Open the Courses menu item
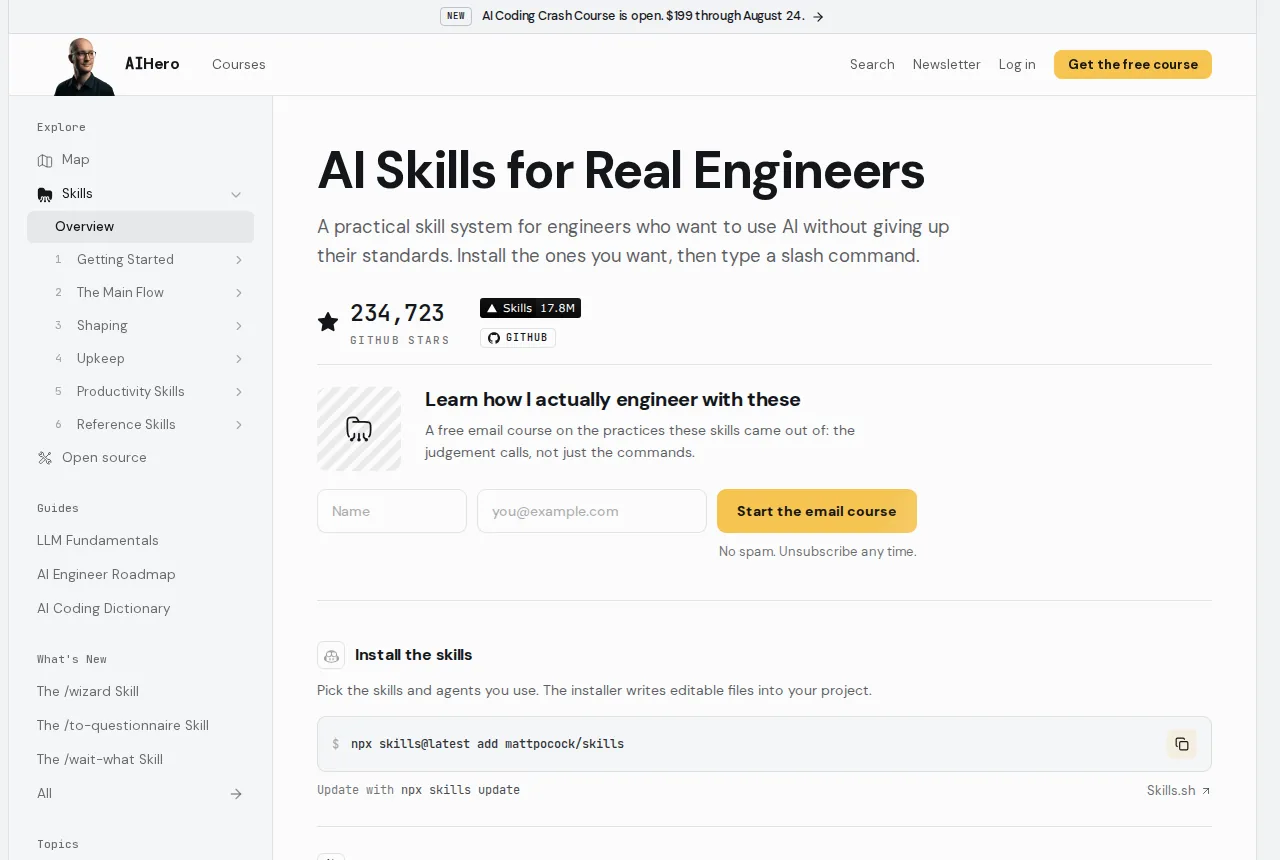The width and height of the screenshot is (1280, 860). (x=239, y=64)
